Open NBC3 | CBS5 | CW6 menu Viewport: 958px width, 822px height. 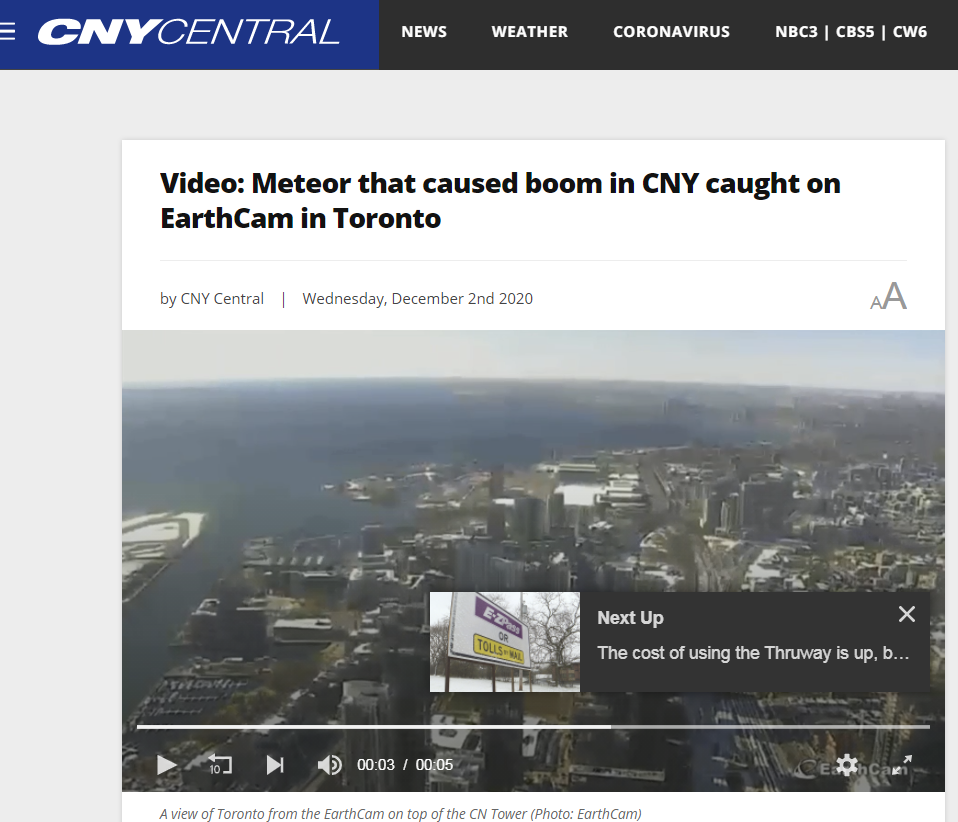(851, 32)
